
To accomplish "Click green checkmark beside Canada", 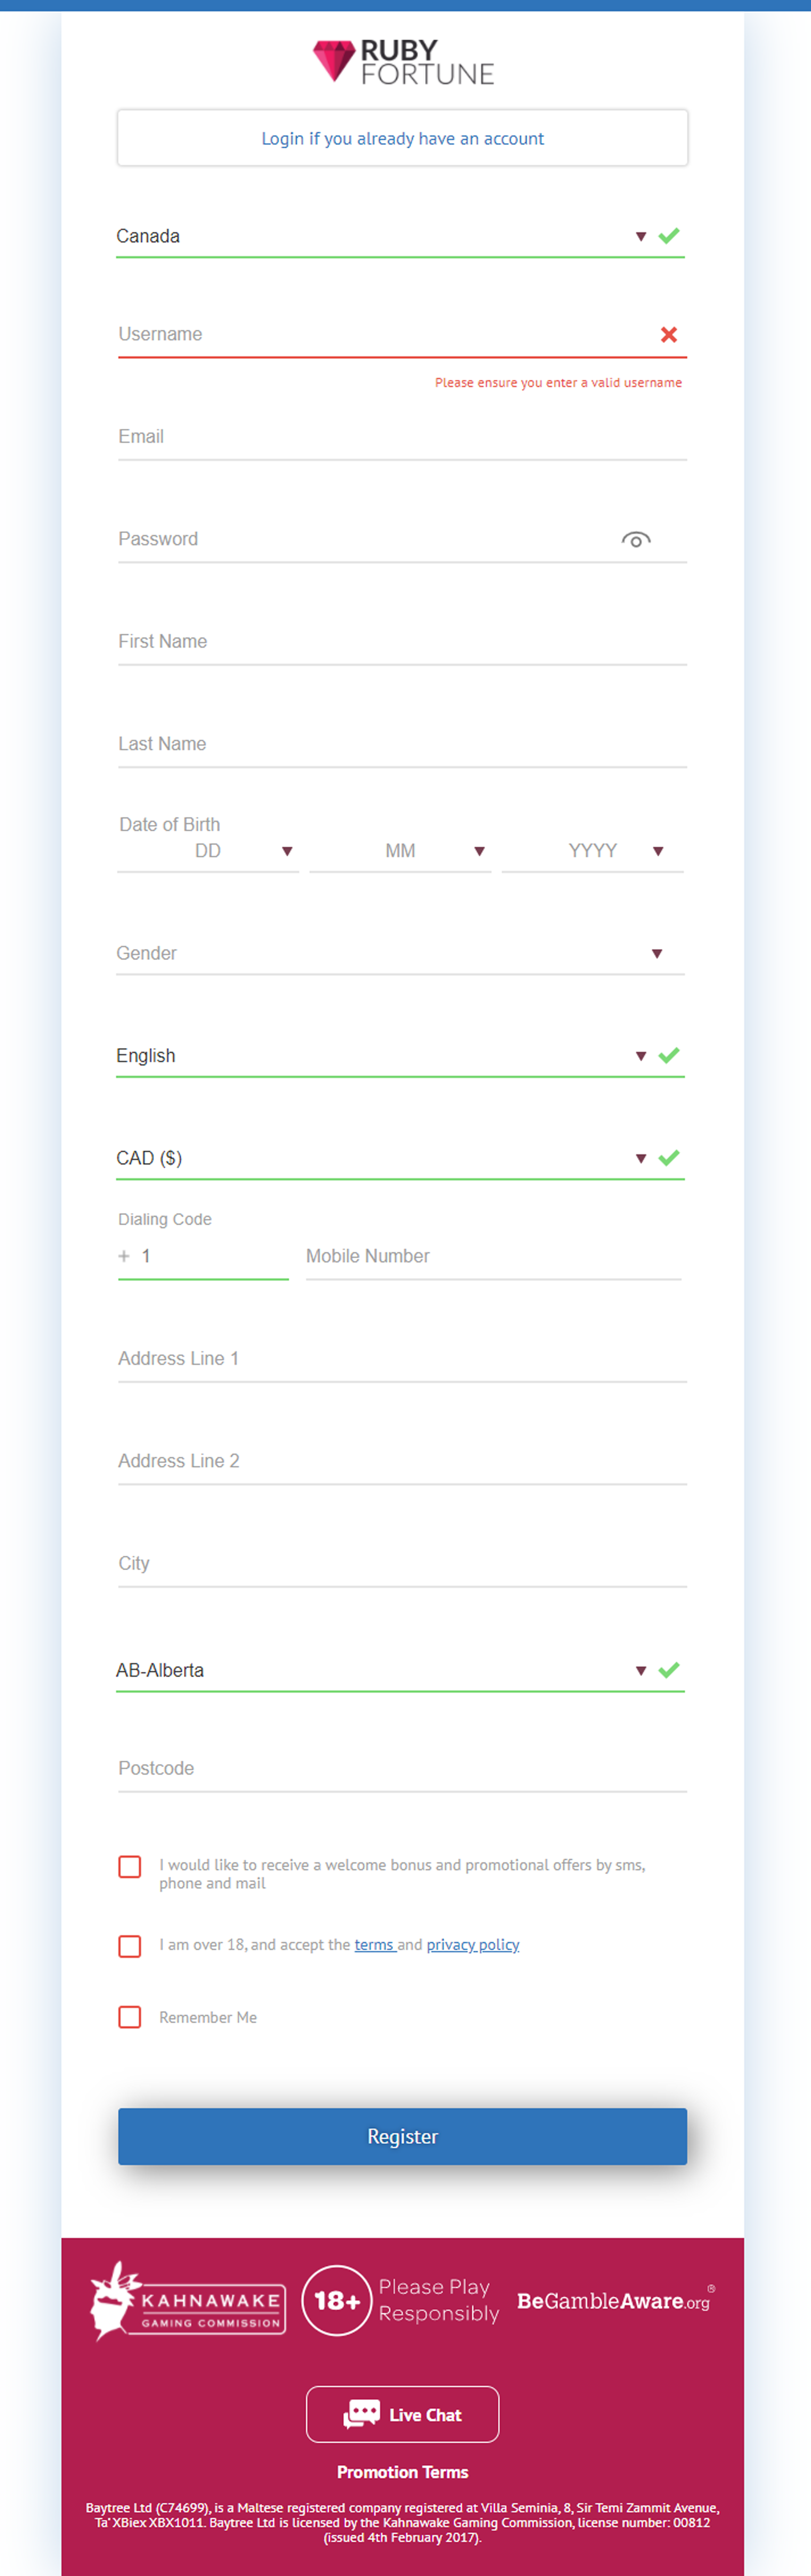I will (669, 236).
